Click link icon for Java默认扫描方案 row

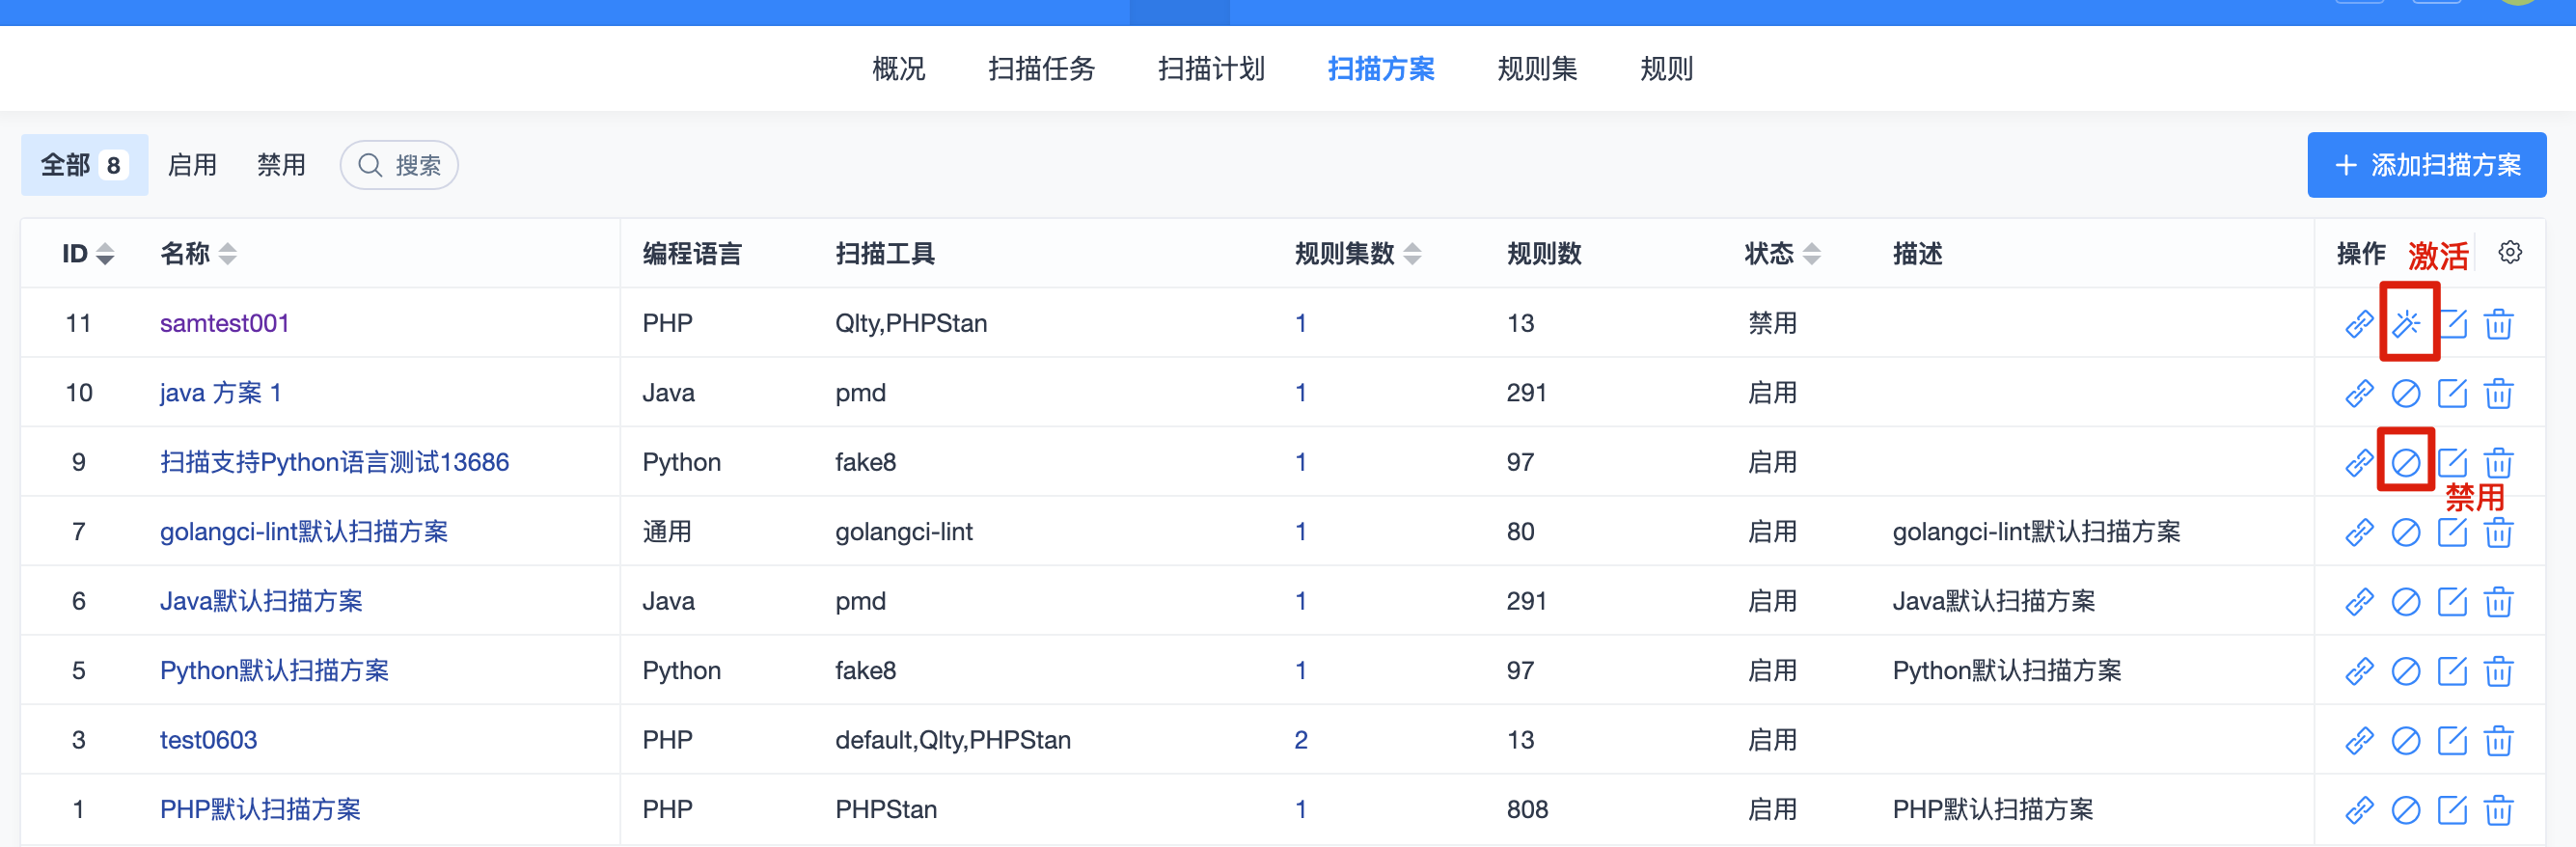click(x=2359, y=601)
